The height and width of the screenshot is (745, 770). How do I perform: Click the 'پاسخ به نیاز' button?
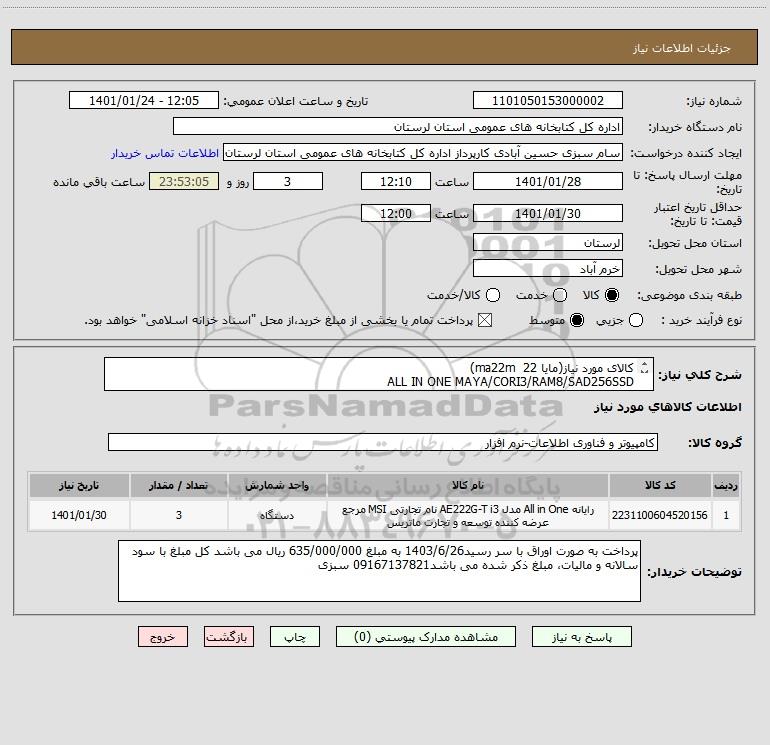(581, 637)
